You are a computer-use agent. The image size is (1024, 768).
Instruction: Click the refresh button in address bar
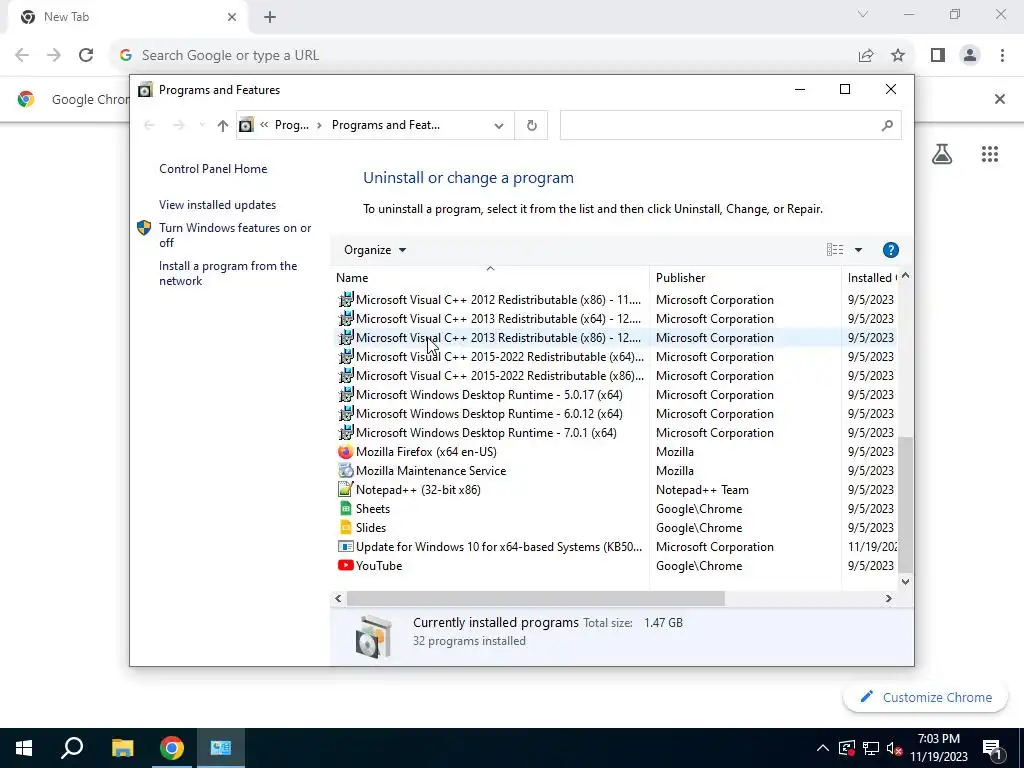coord(532,125)
